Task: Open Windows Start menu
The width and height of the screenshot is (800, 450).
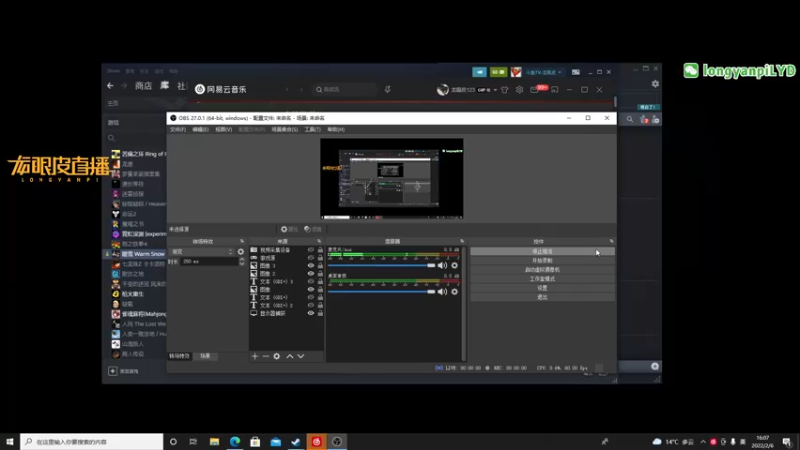Action: click(x=10, y=441)
